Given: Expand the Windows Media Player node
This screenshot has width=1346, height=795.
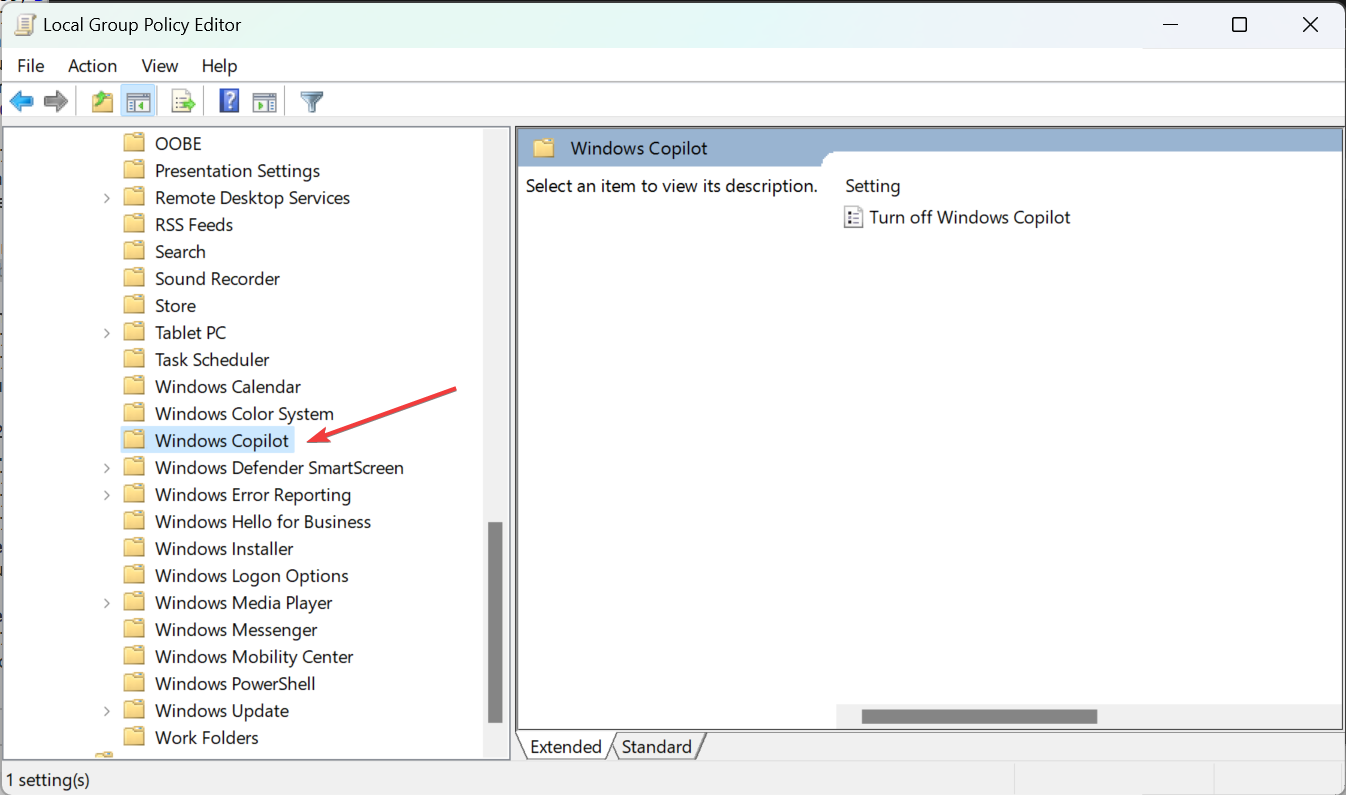Looking at the screenshot, I should coord(107,603).
